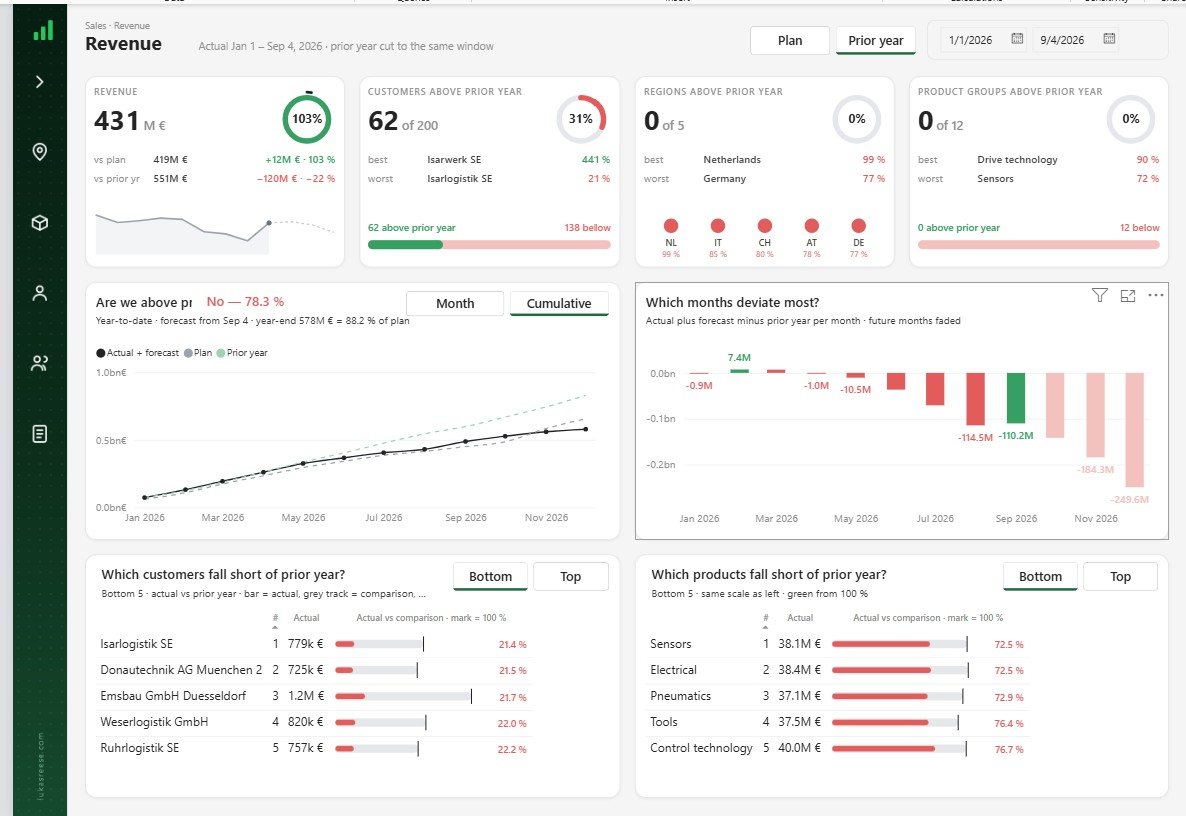Click best customer Isarwerk SE
The image size is (1186, 816).
[454, 160]
